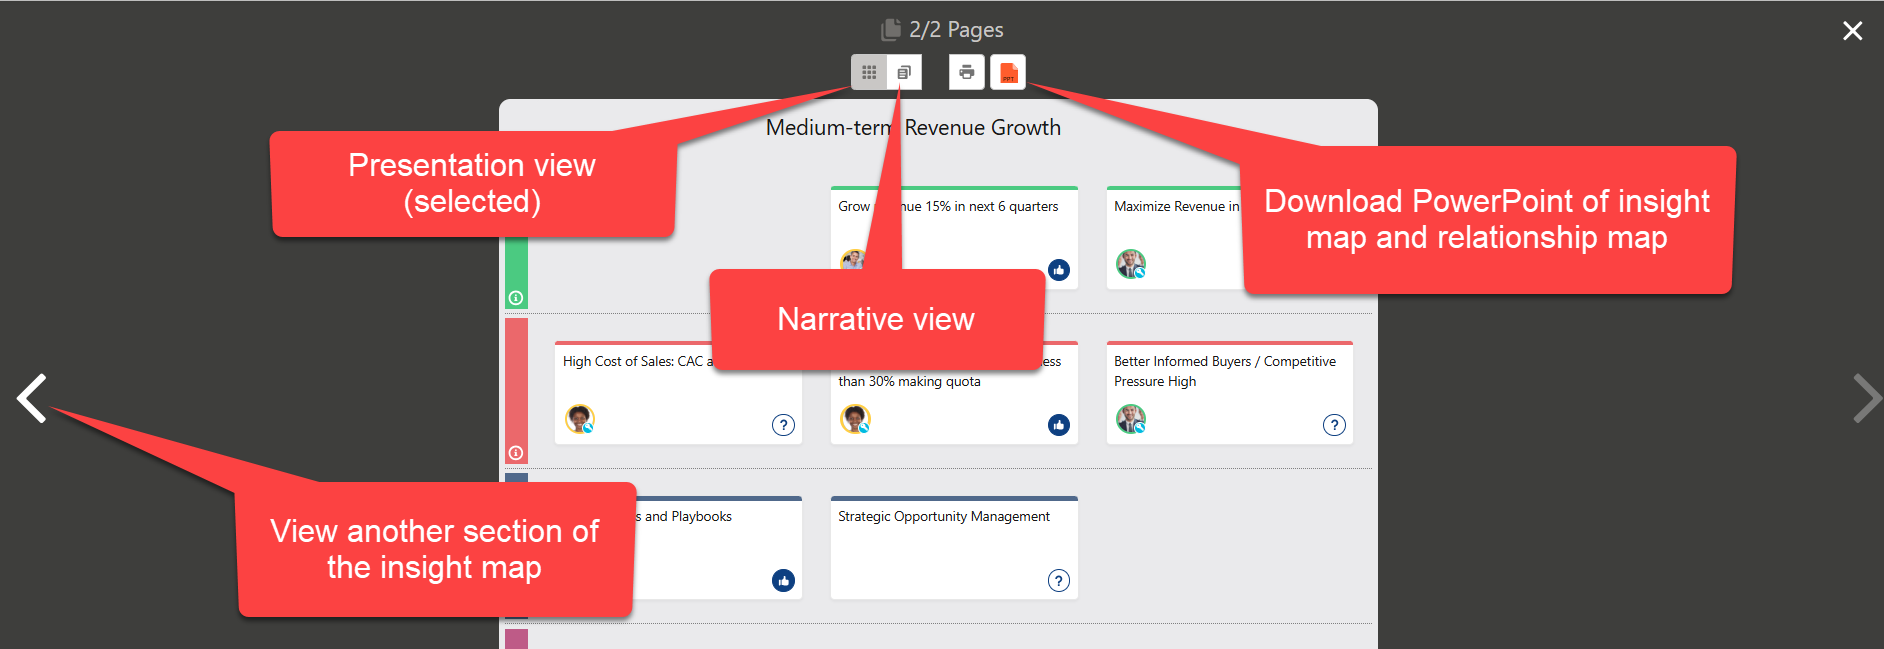Click avatar on High Cost of Sales card
This screenshot has height=649, width=1884.
[580, 419]
